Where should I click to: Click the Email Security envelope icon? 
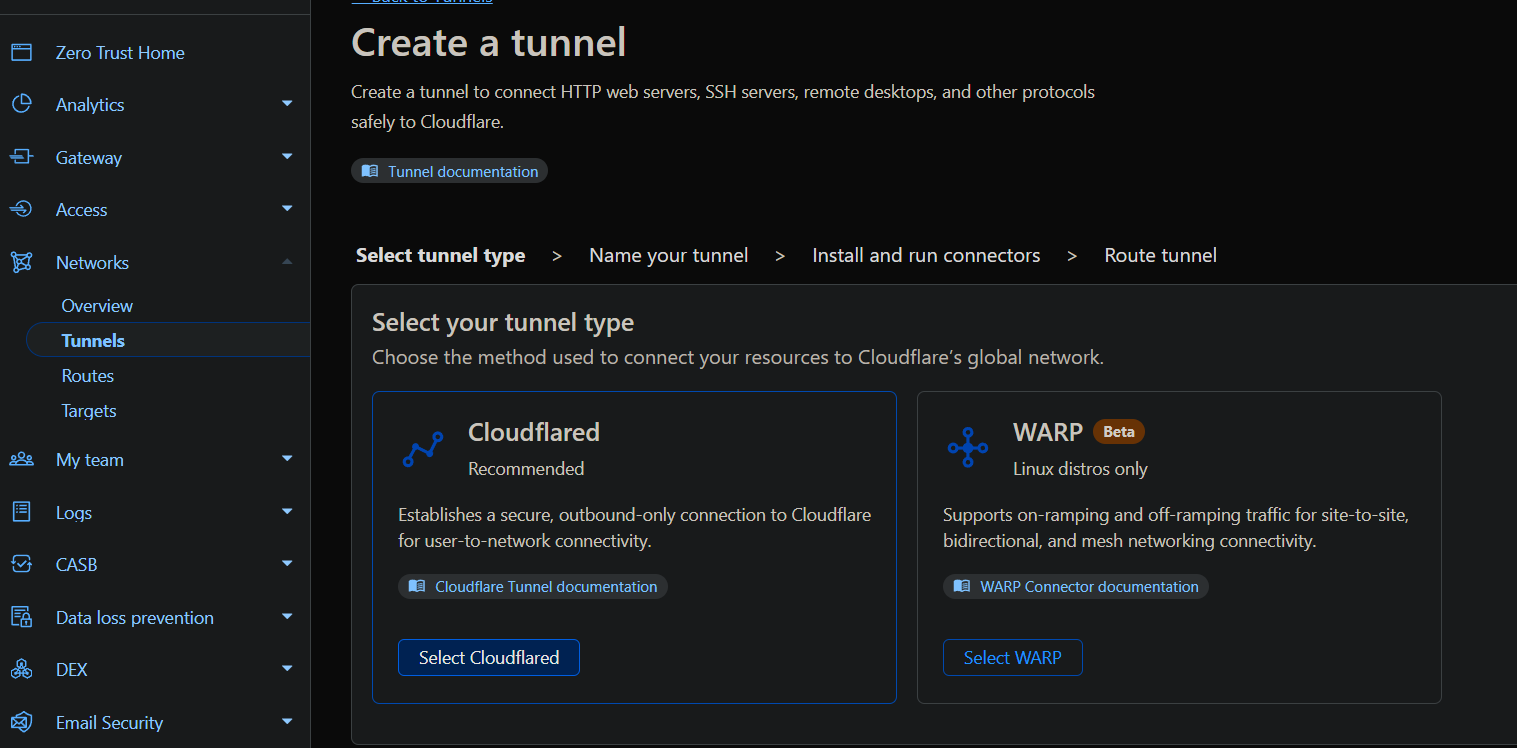[x=21, y=722]
